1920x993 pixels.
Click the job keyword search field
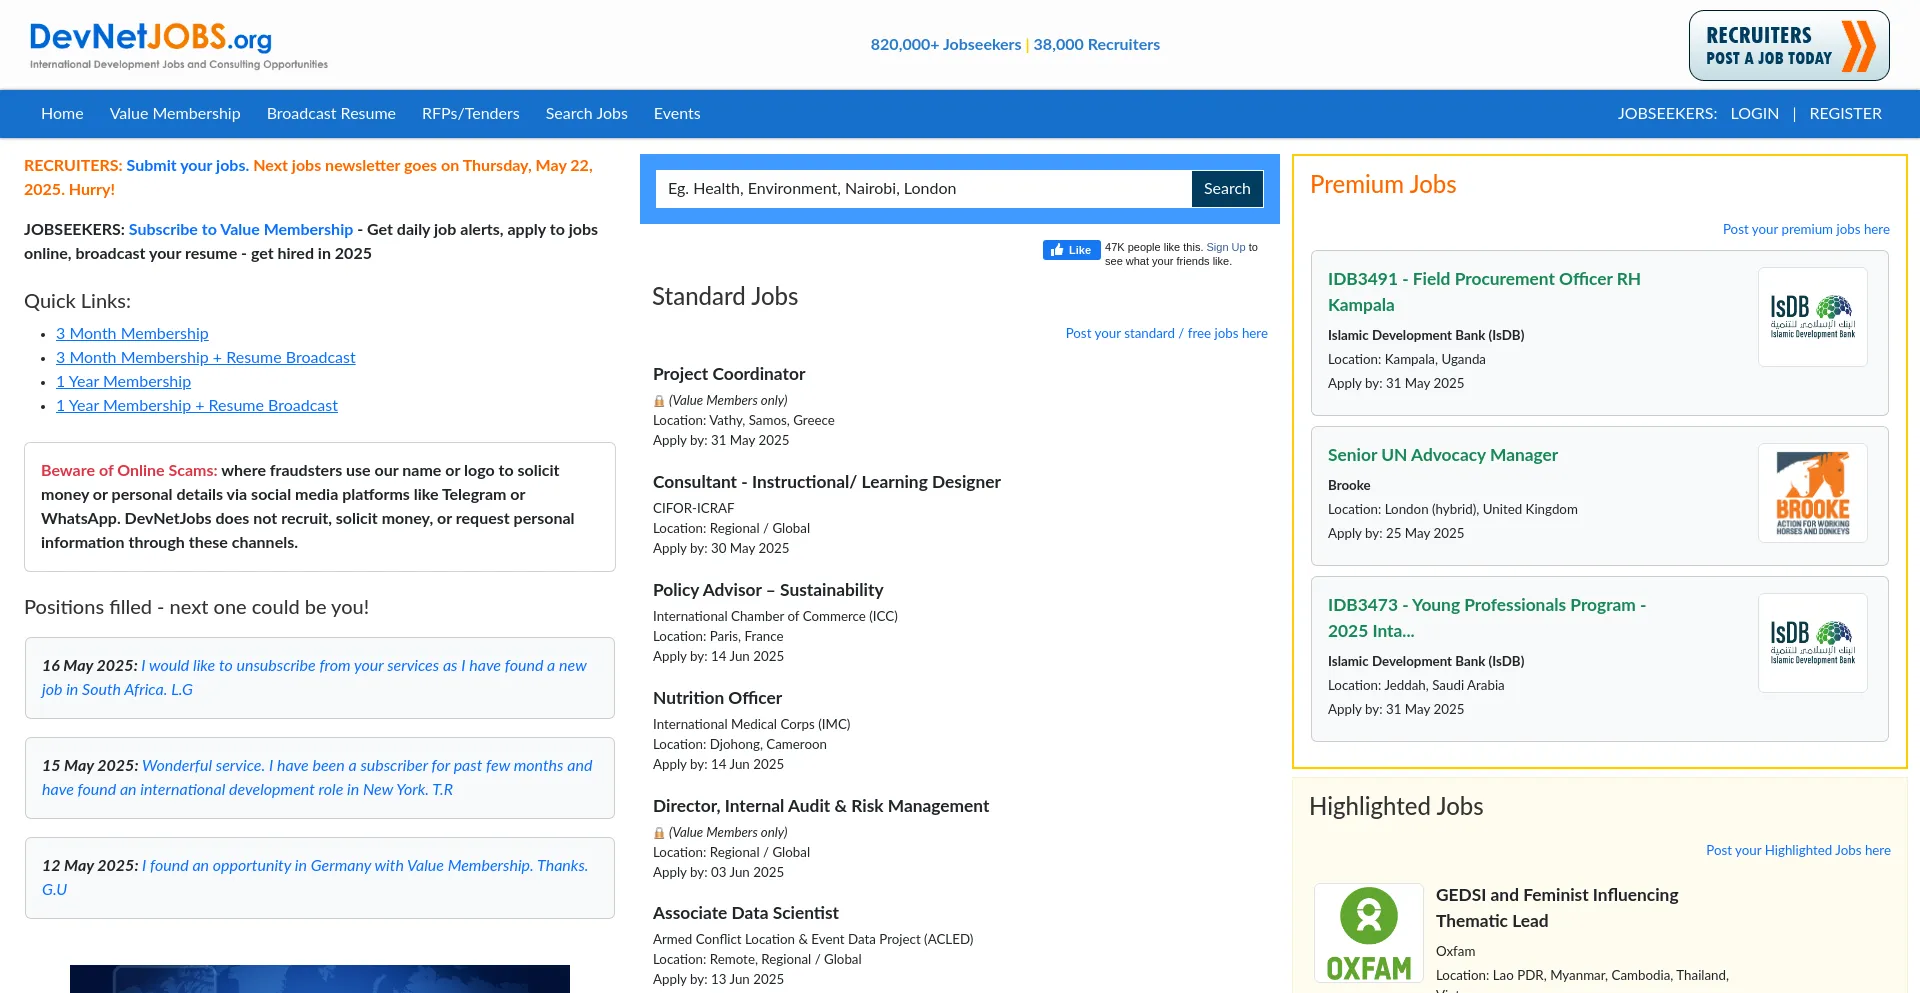[922, 189]
